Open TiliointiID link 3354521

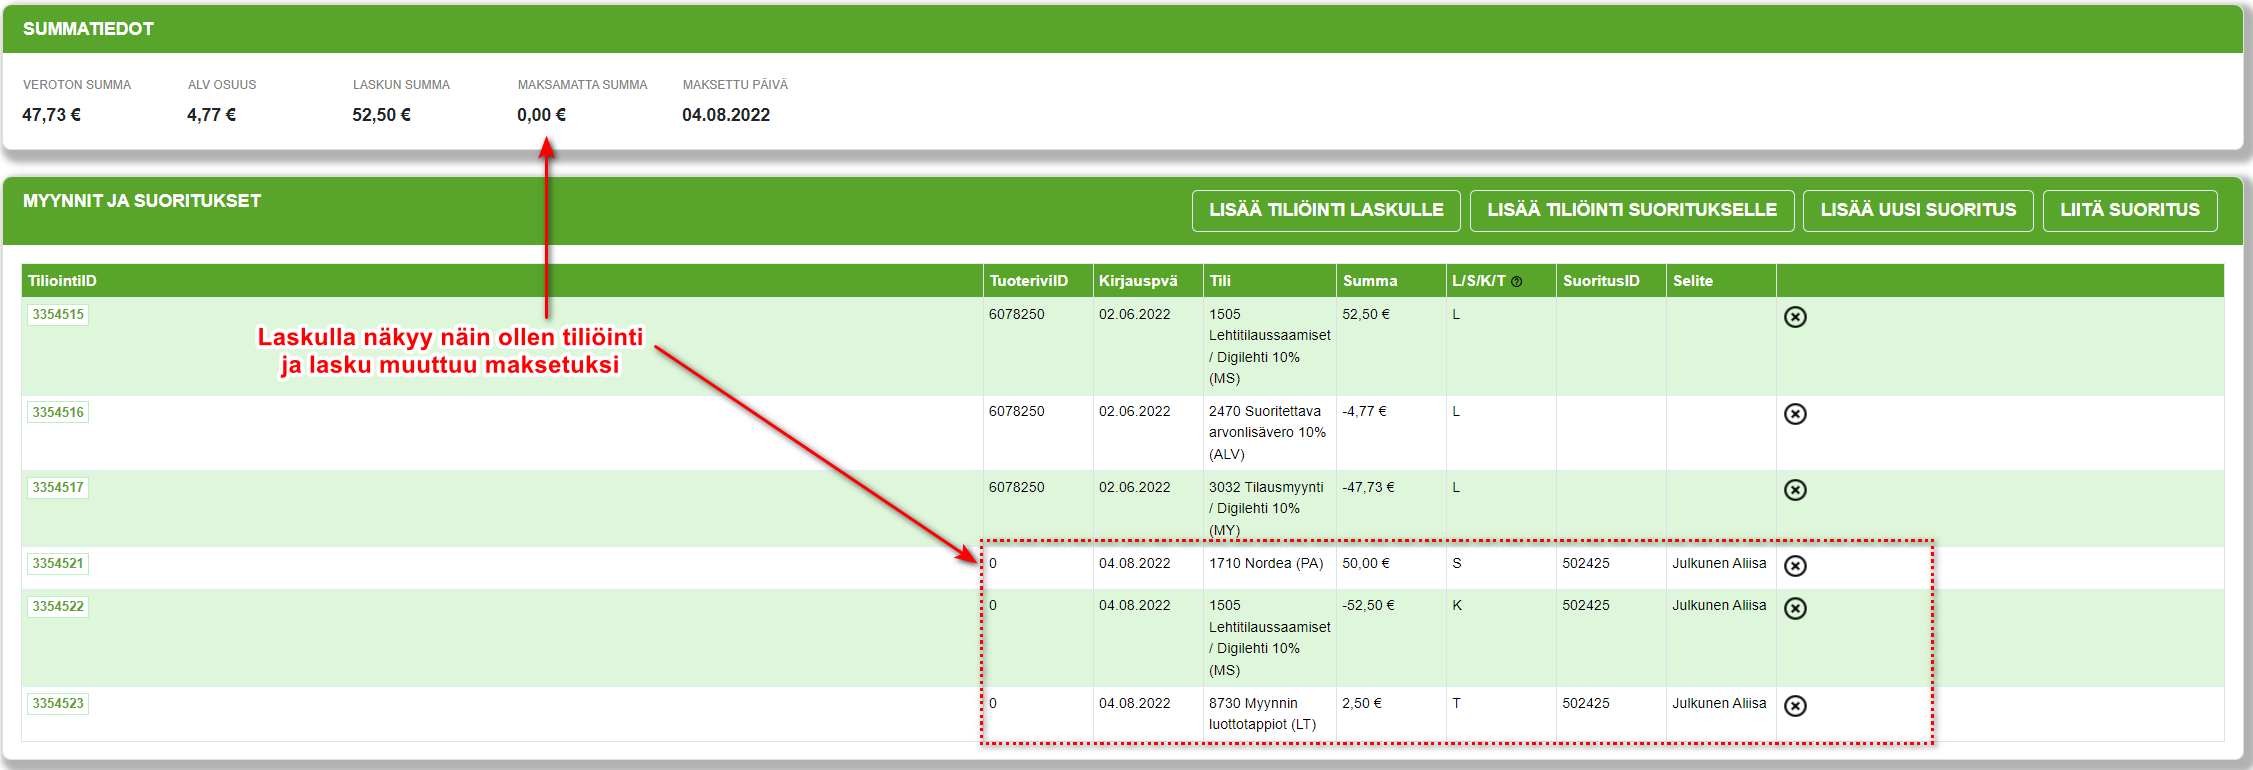[x=58, y=564]
